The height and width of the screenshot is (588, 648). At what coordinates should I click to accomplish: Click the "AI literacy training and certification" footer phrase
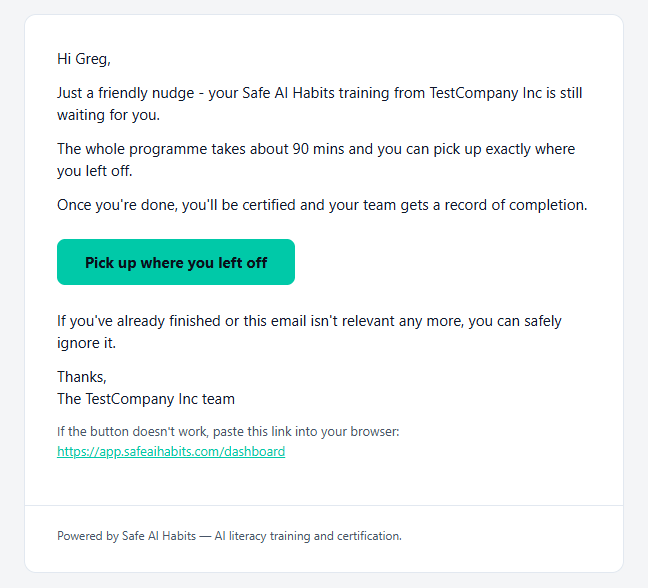tap(308, 536)
